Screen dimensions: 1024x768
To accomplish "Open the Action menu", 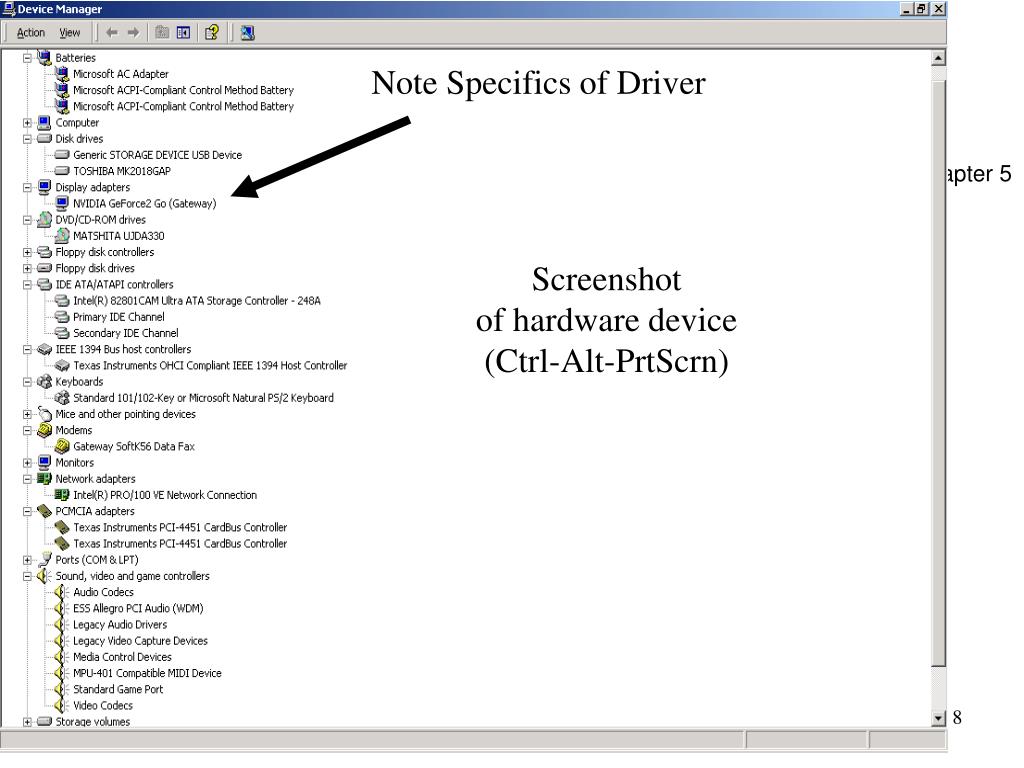I will point(30,32).
